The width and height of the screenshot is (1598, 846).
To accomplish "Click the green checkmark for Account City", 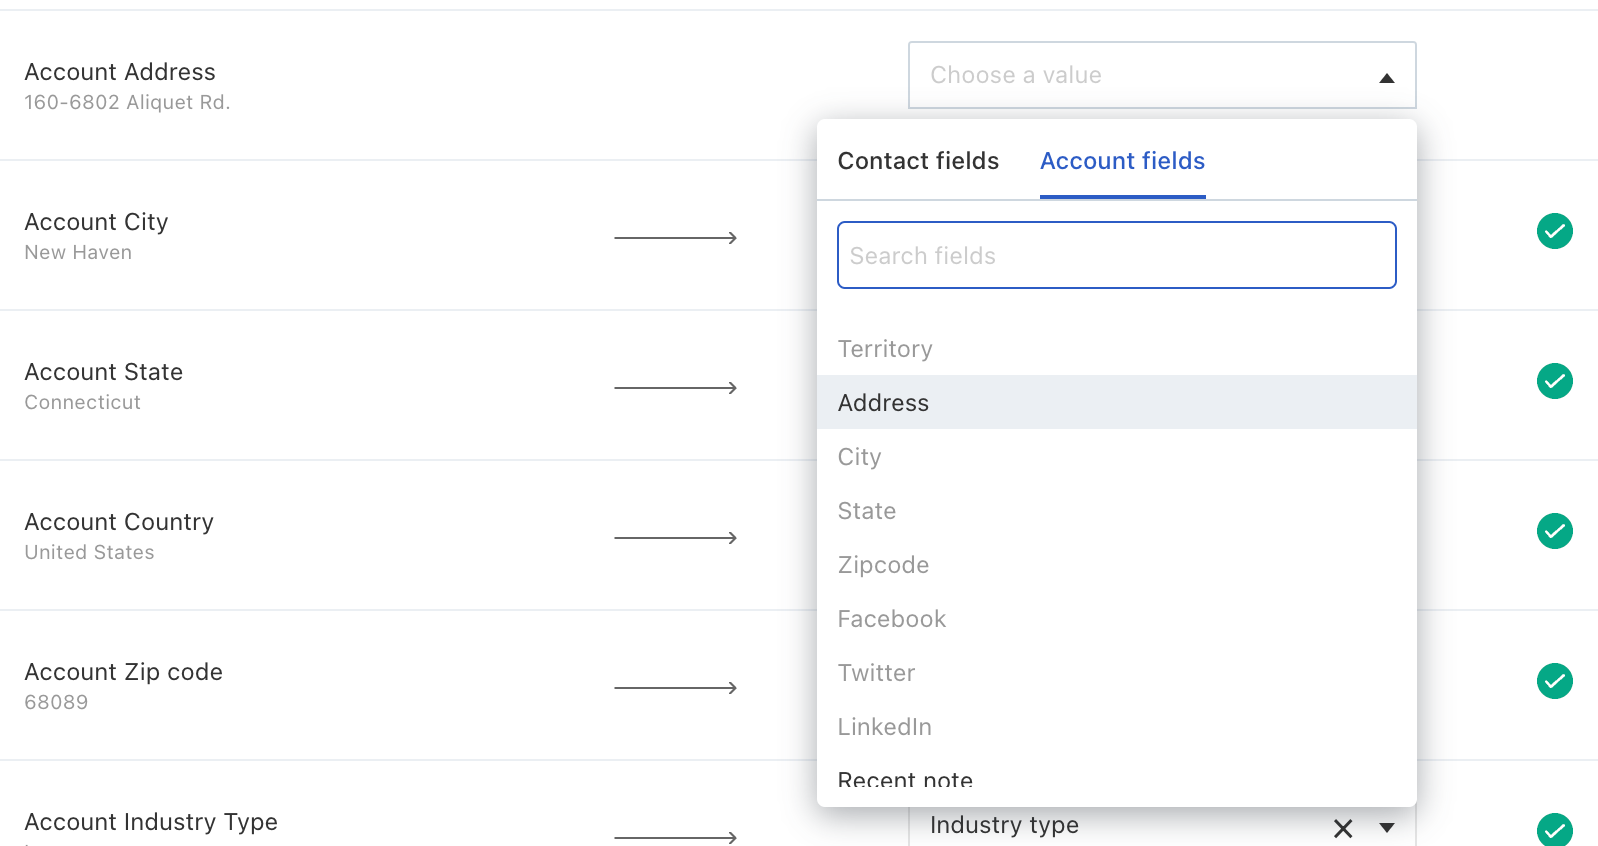I will tap(1554, 231).
